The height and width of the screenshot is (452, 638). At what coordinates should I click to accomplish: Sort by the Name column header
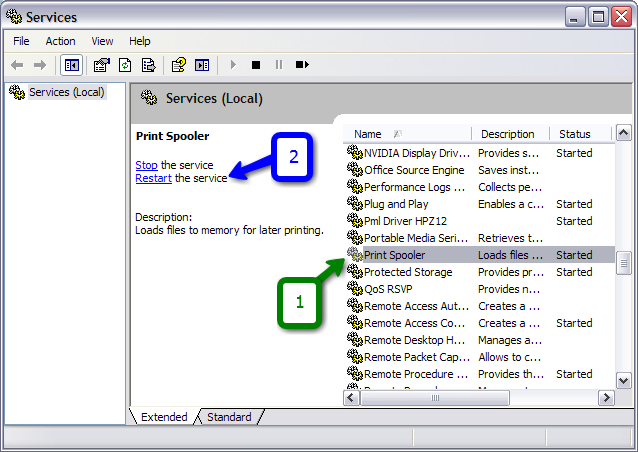click(x=407, y=134)
